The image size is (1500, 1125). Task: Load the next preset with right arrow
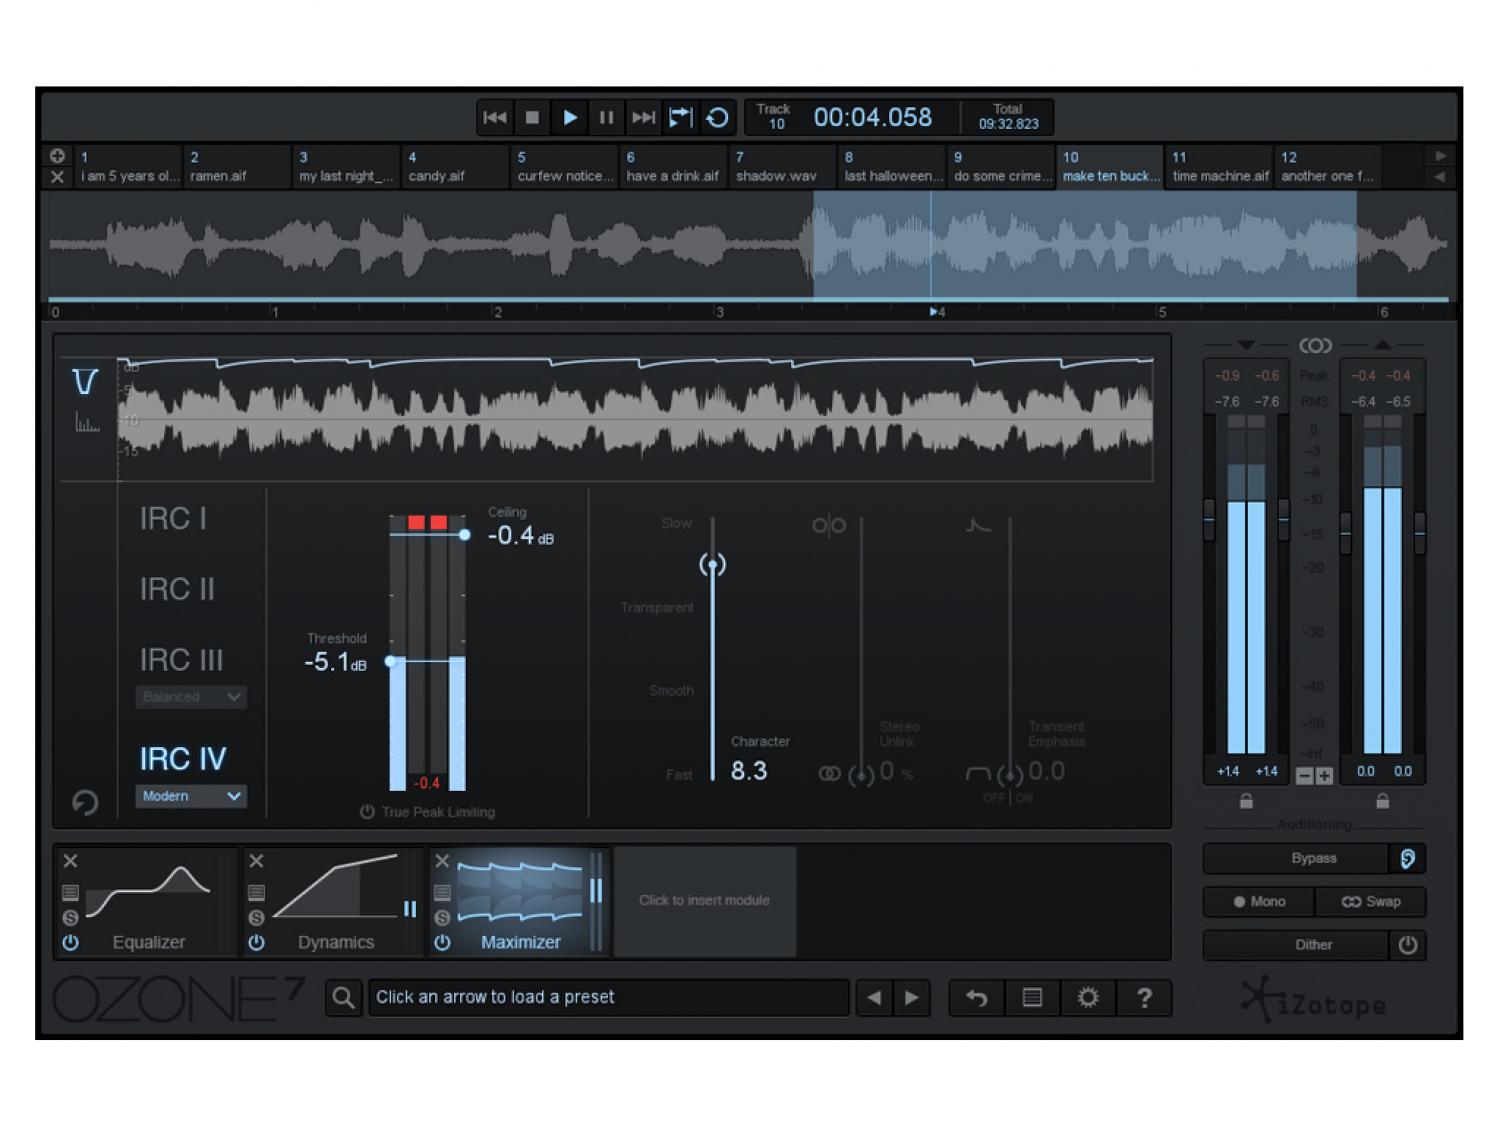(911, 997)
